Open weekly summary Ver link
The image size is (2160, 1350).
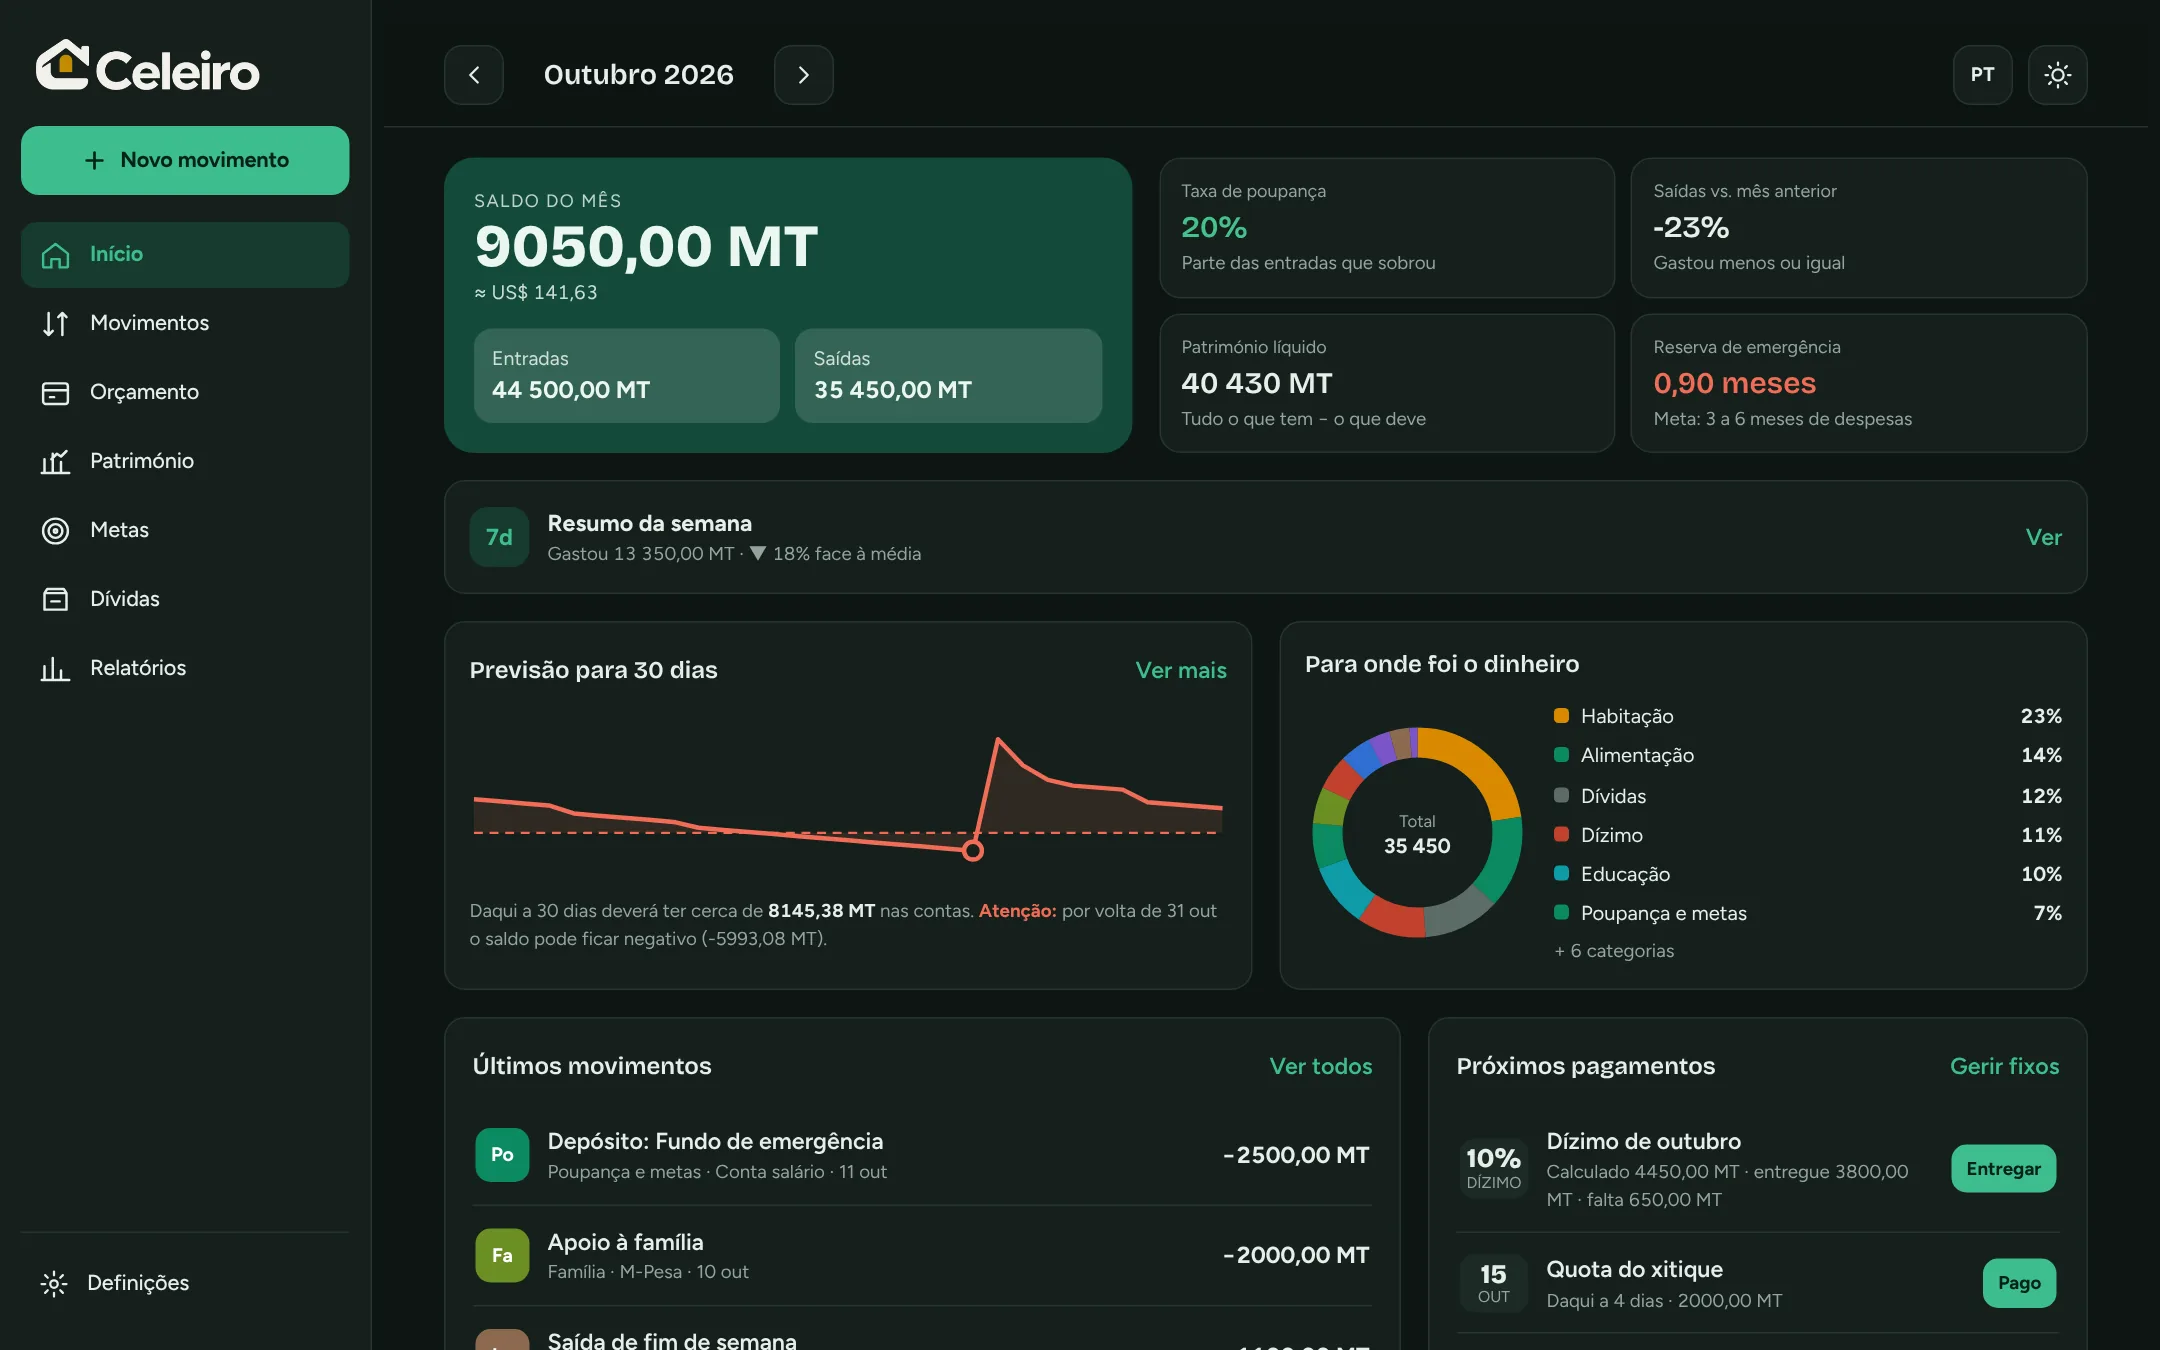click(x=2043, y=537)
